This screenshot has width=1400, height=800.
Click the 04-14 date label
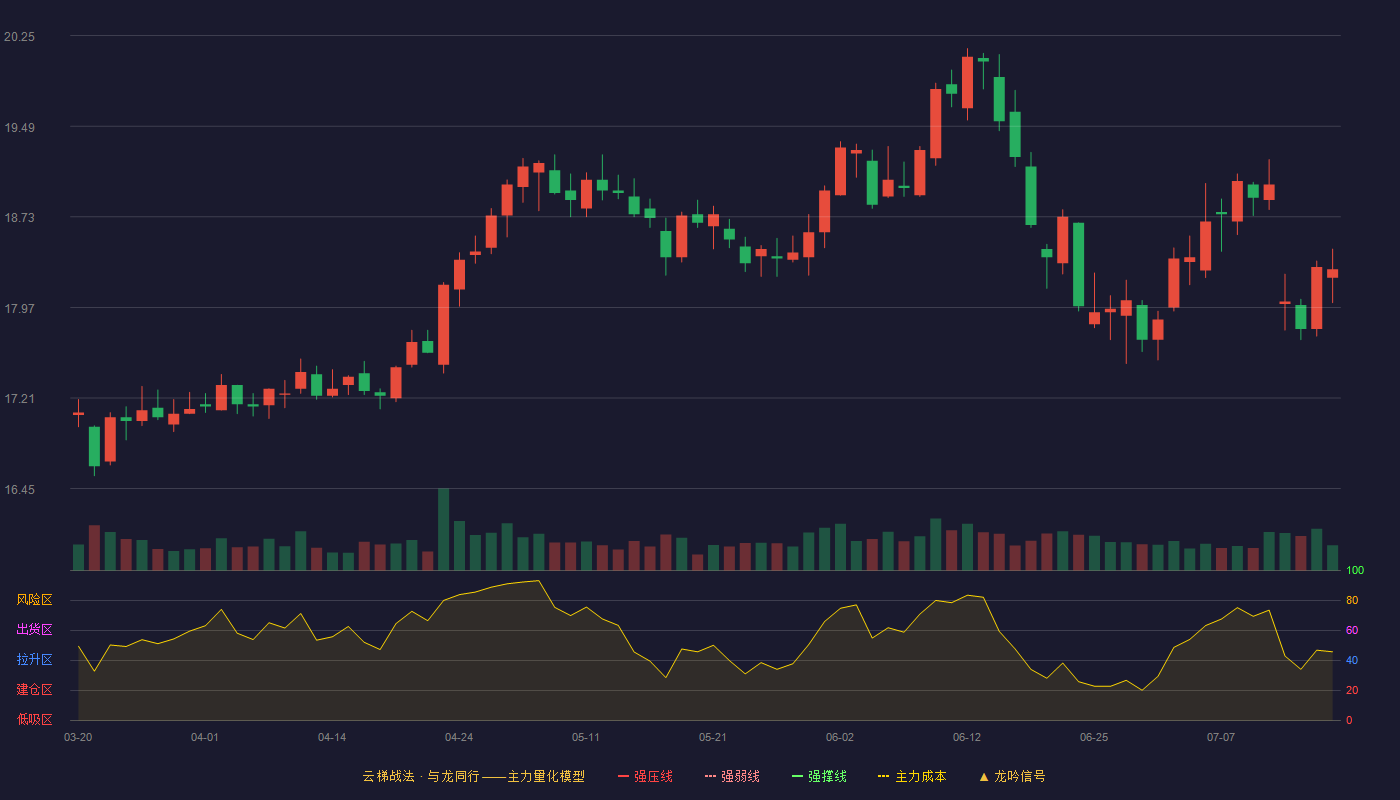[x=332, y=737]
